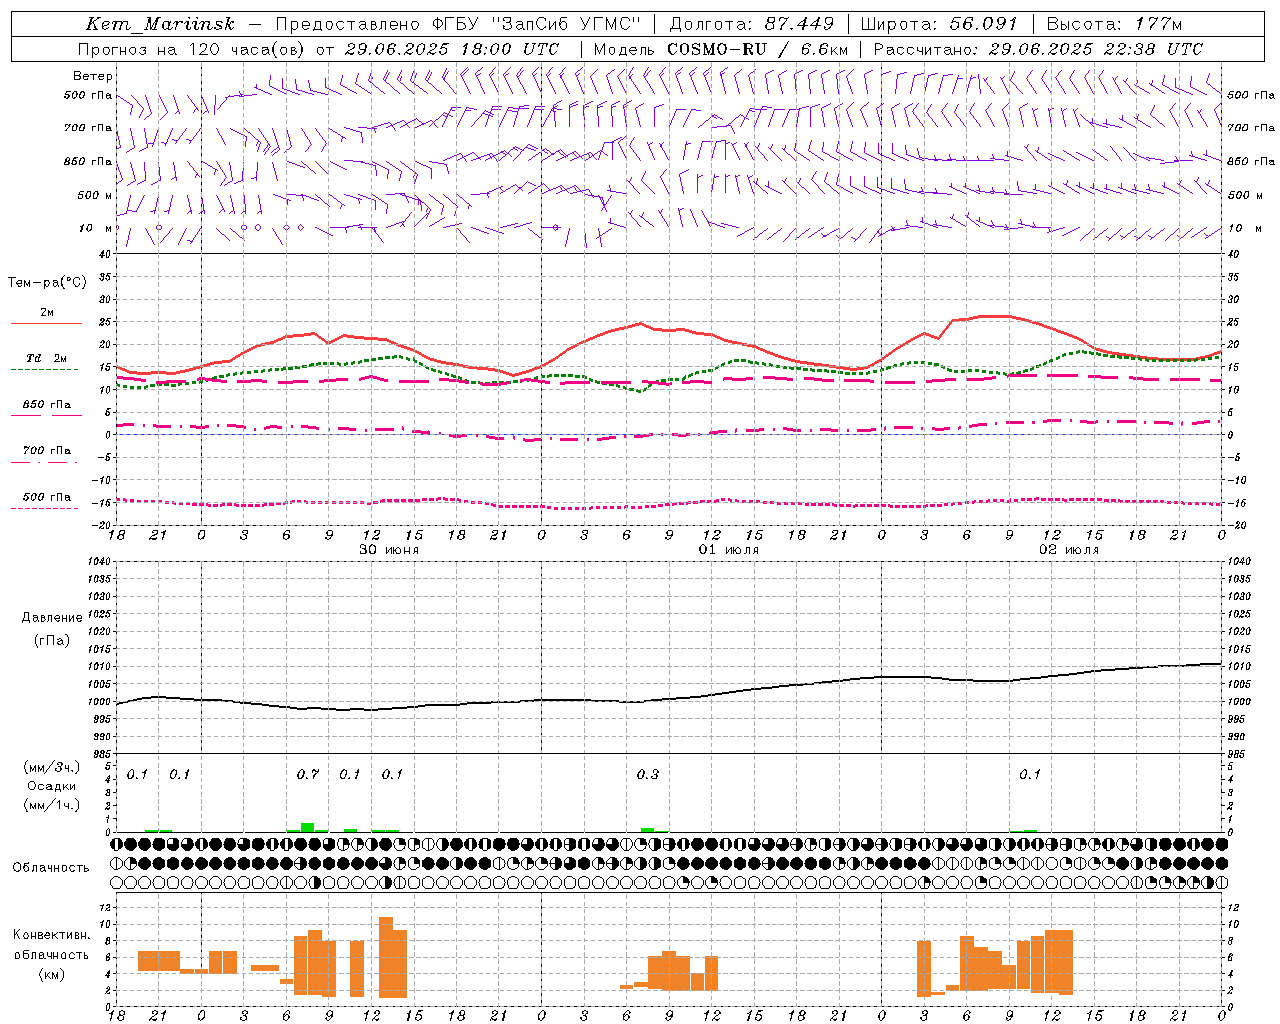Click the 0.7 precipitation amount value
The width and height of the screenshot is (1280, 1024).
(308, 775)
